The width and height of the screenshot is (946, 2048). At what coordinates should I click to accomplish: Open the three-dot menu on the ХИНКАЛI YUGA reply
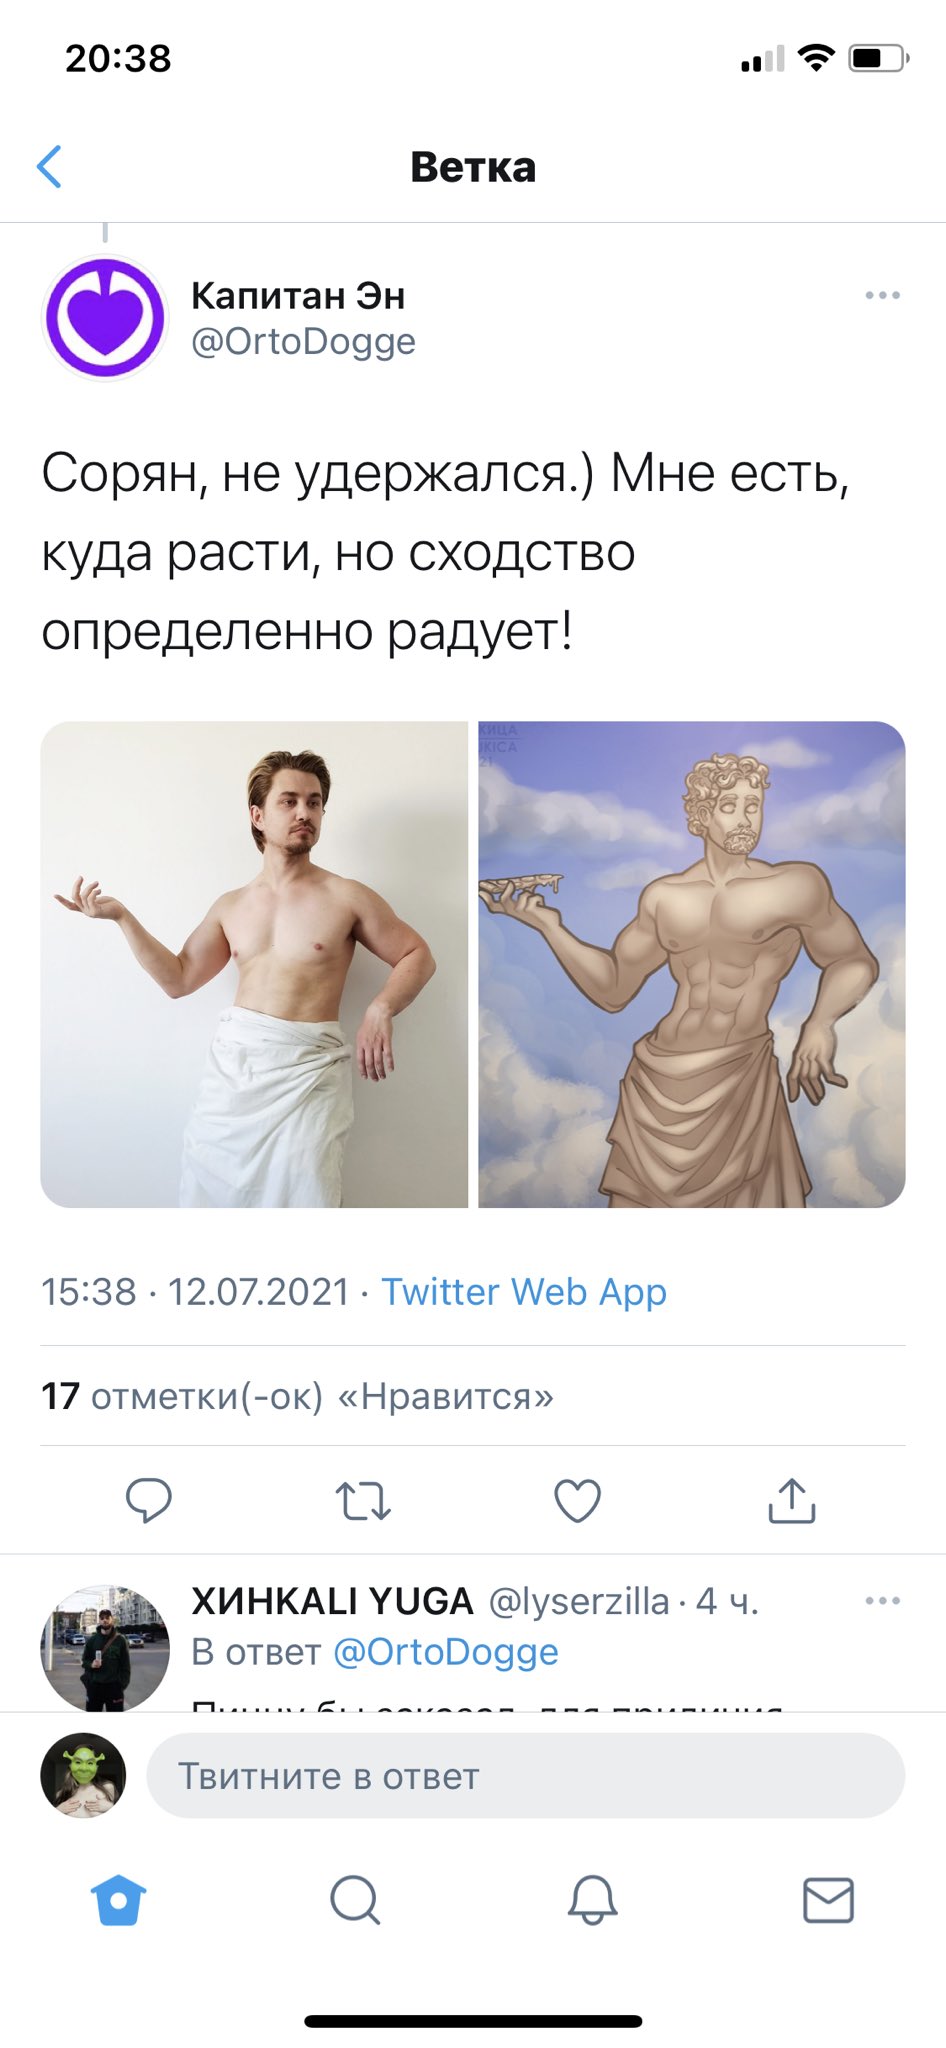click(x=882, y=1601)
